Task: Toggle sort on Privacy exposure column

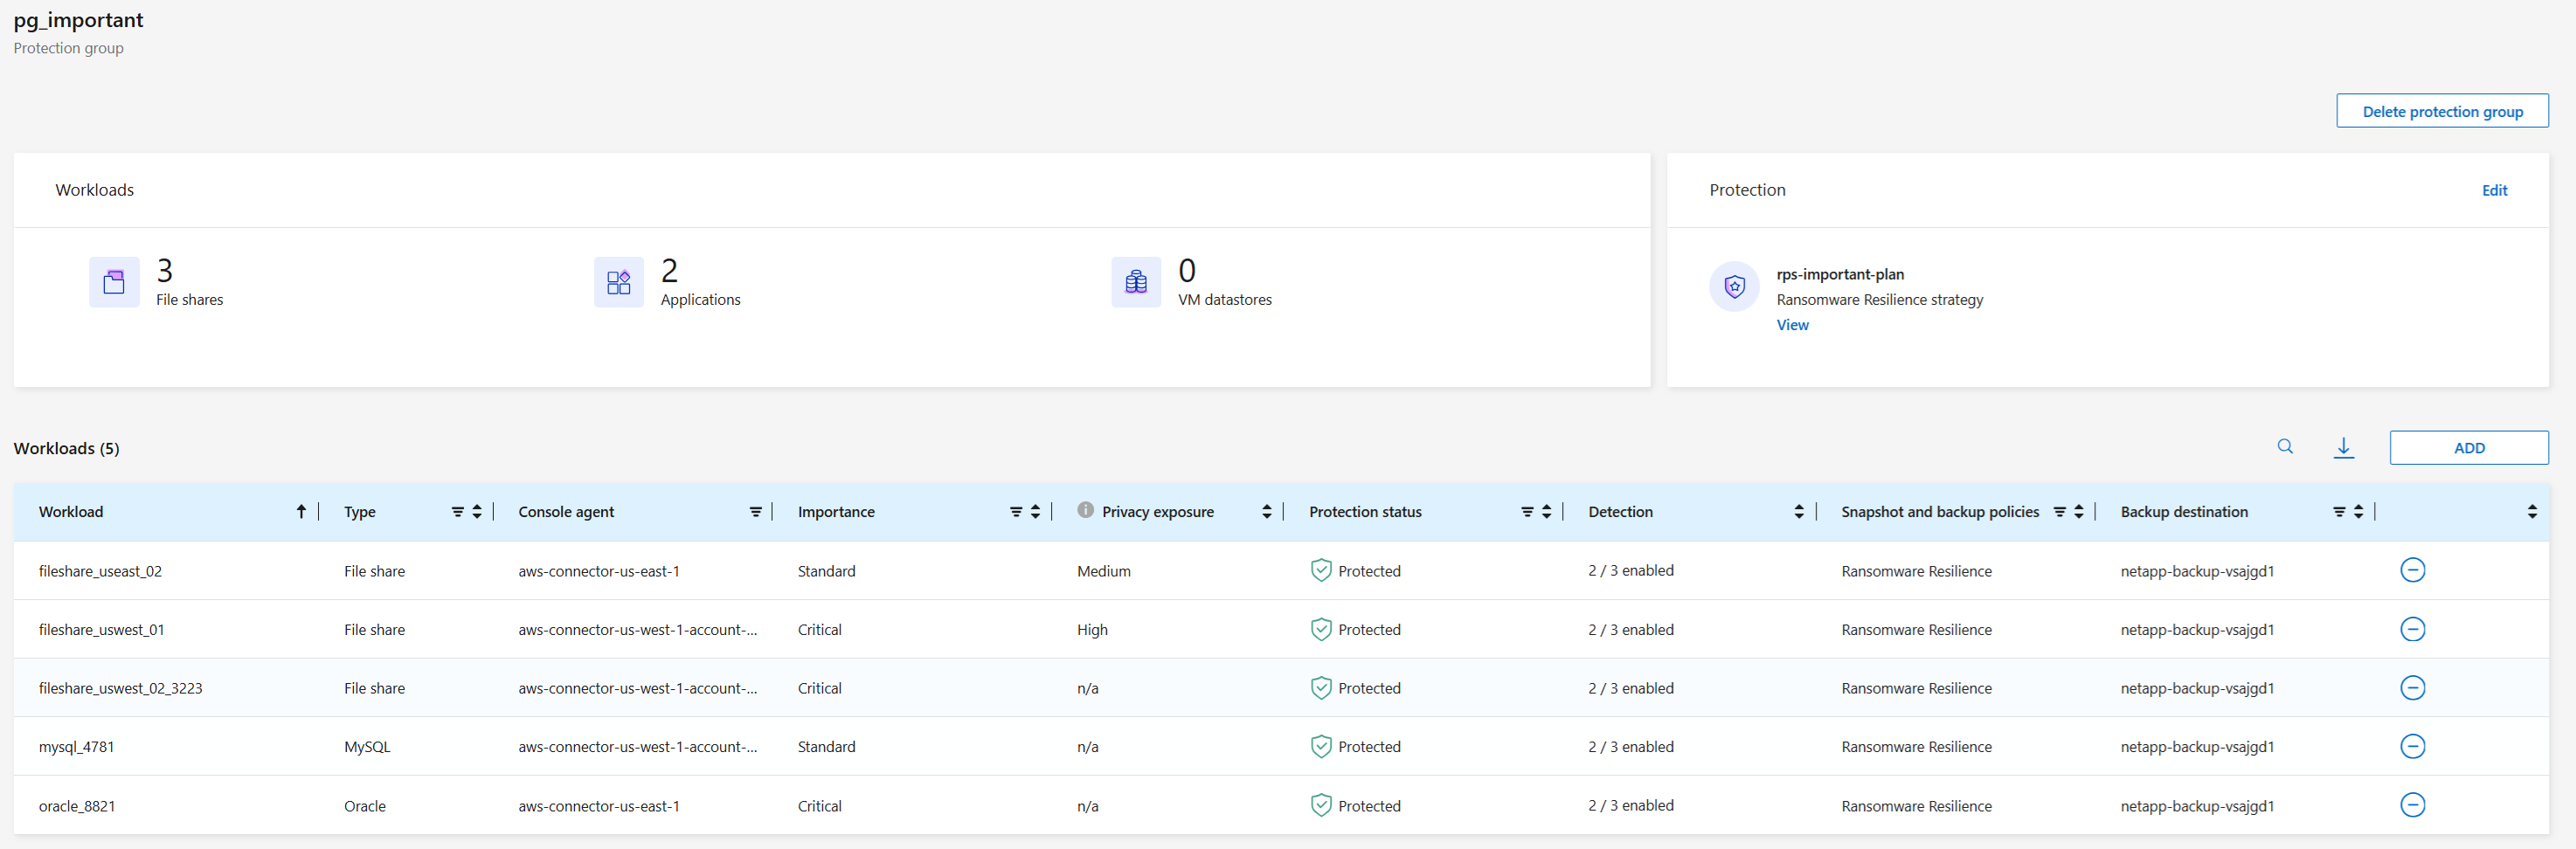Action: (1267, 512)
